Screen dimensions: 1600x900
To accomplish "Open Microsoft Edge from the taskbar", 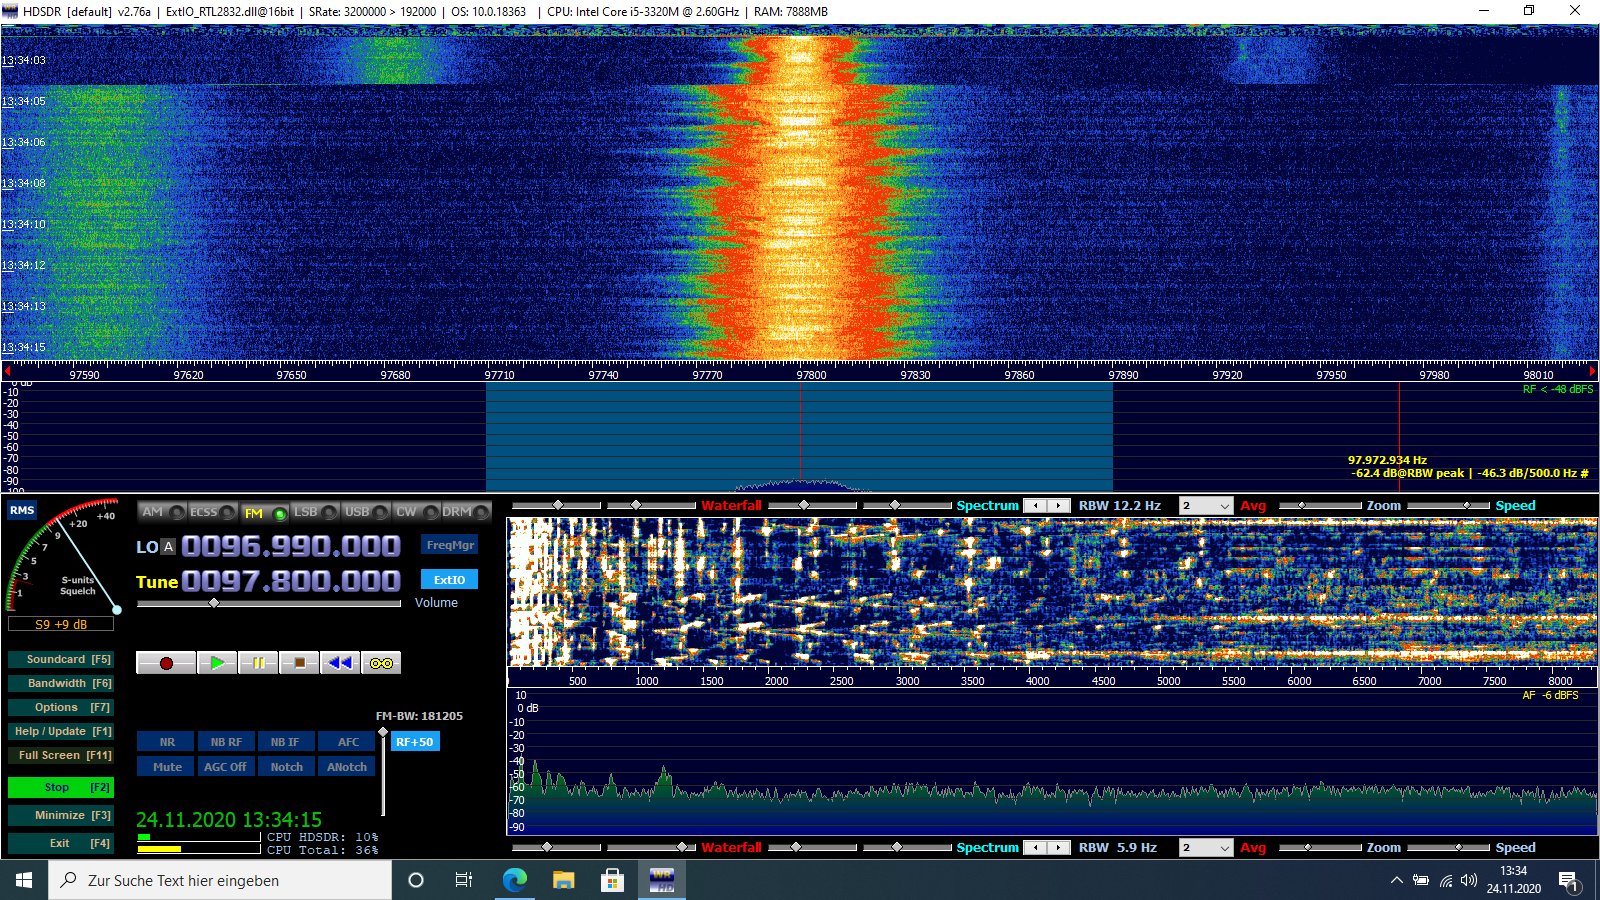I will point(514,880).
